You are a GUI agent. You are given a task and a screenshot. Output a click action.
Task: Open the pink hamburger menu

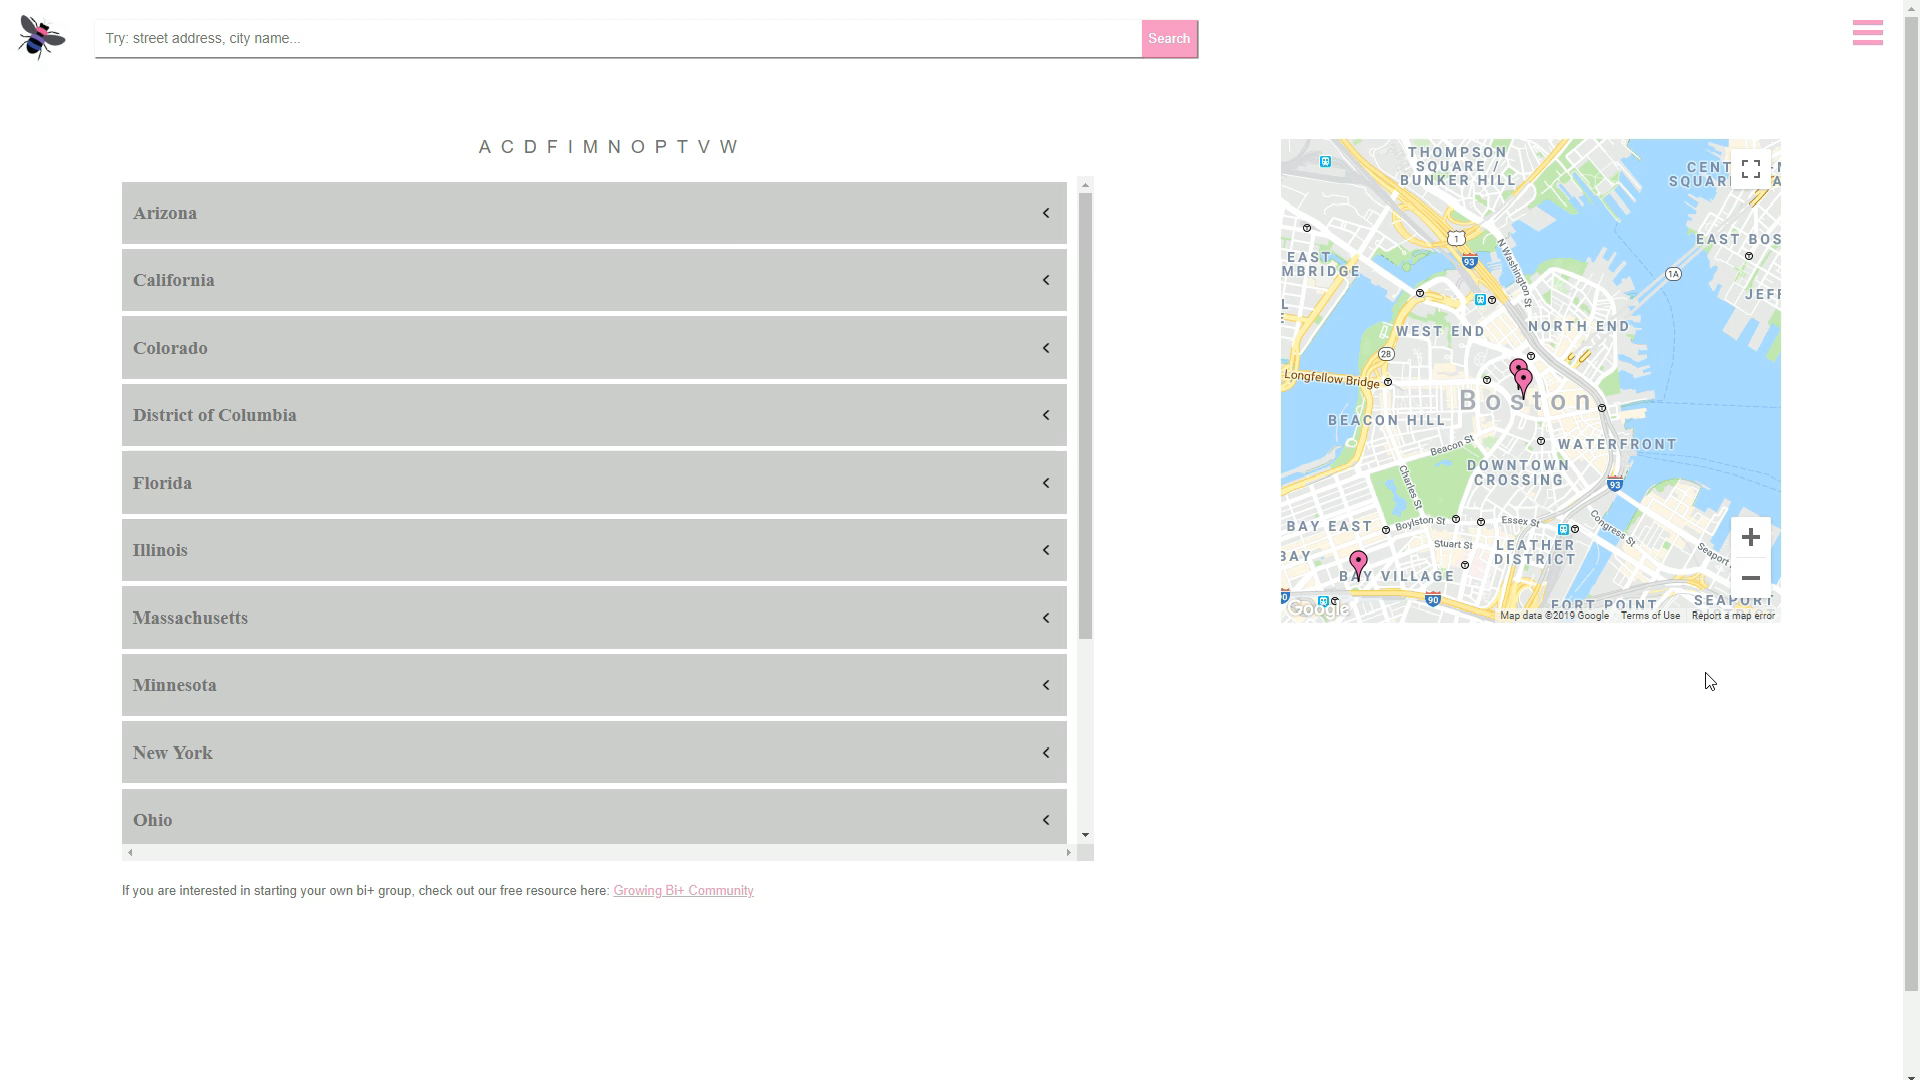[x=1867, y=33]
